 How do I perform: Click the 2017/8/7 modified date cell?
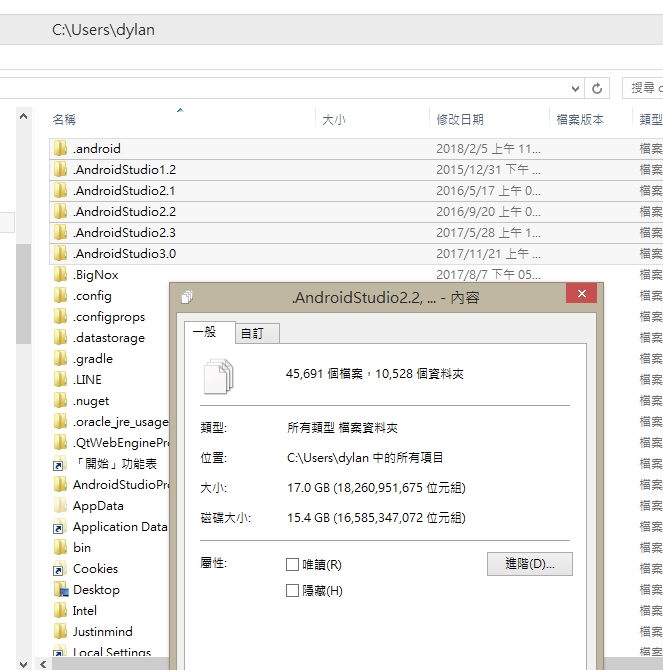[x=488, y=274]
